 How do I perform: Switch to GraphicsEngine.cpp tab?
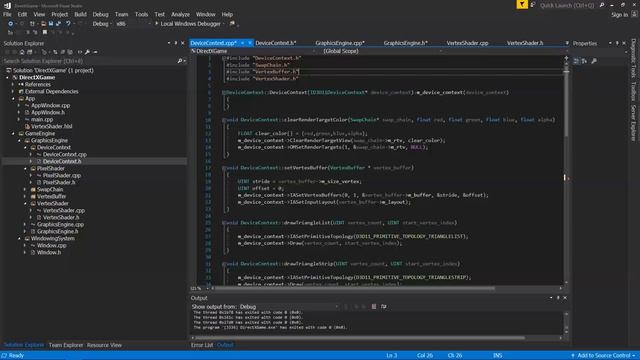(340, 43)
